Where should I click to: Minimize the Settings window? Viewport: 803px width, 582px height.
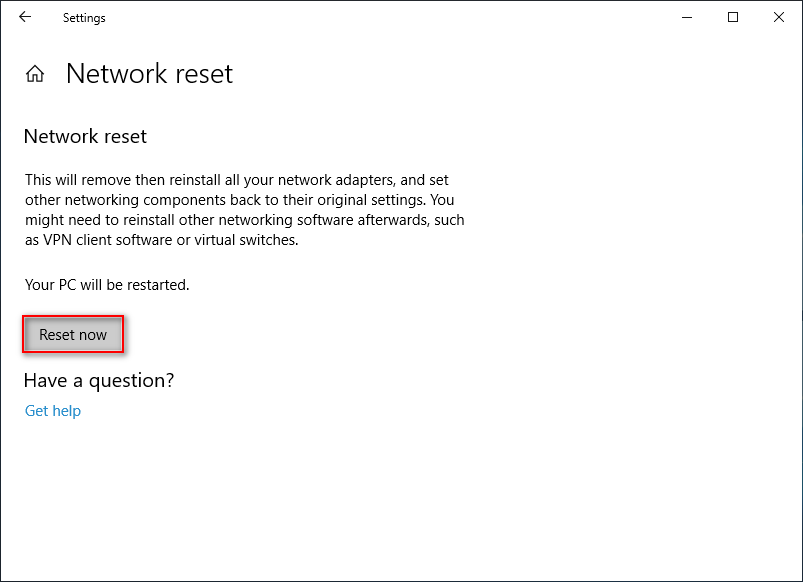click(x=687, y=17)
